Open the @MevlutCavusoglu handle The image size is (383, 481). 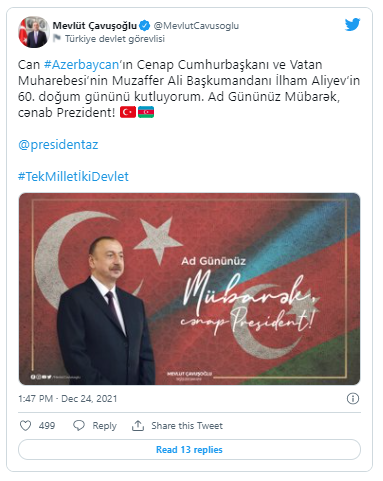(196, 26)
